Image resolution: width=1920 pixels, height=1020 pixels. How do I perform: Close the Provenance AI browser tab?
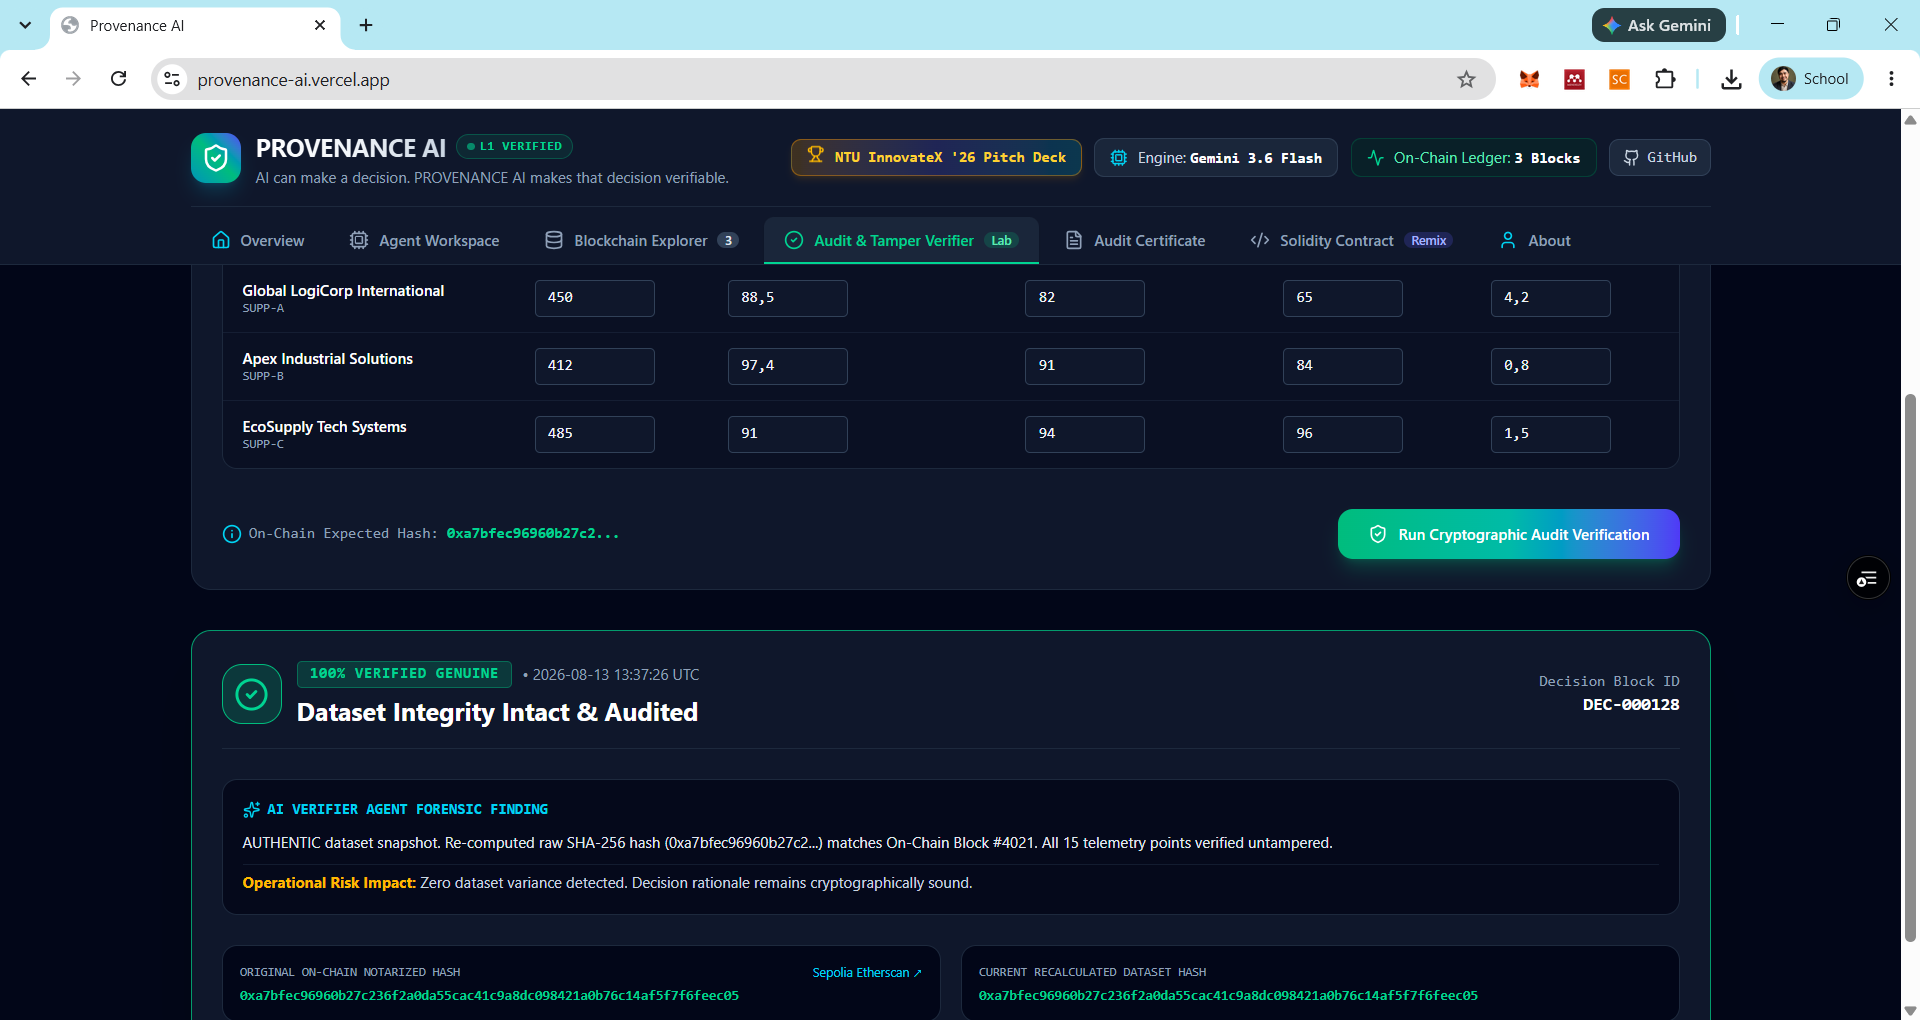point(320,25)
